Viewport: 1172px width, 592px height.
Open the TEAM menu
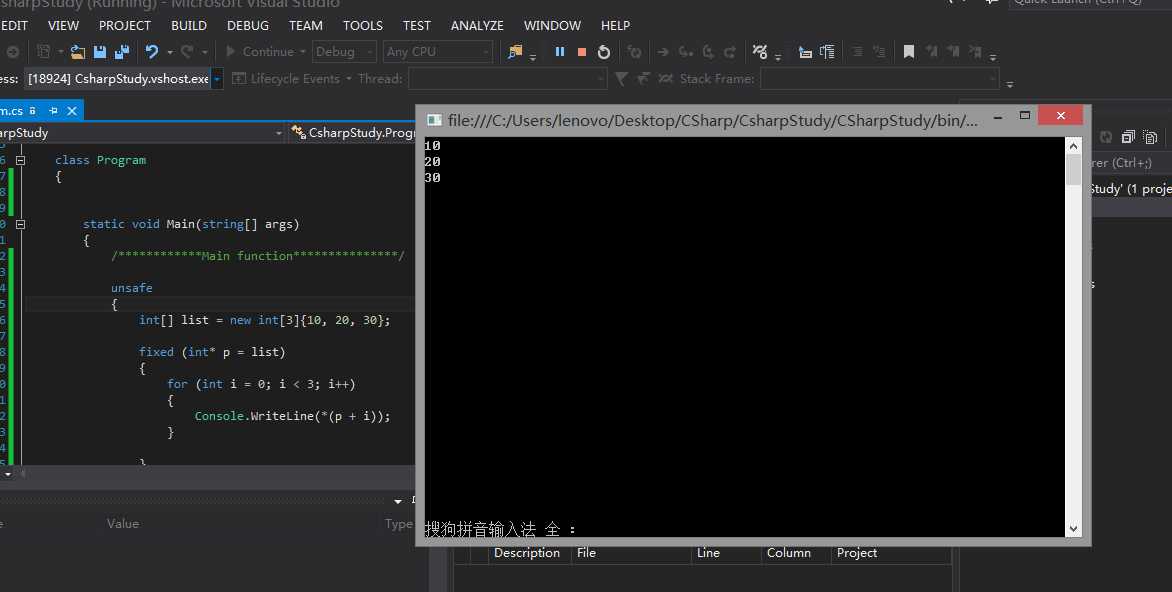click(x=306, y=25)
